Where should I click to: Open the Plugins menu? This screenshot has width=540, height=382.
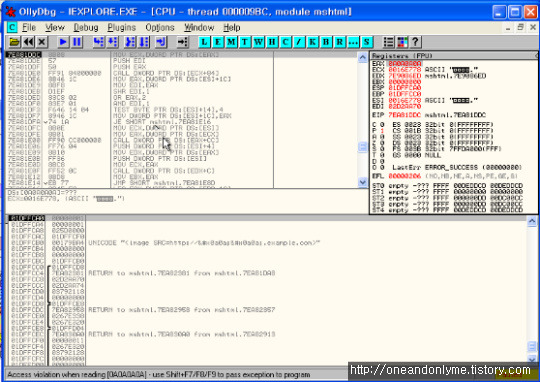click(x=122, y=27)
